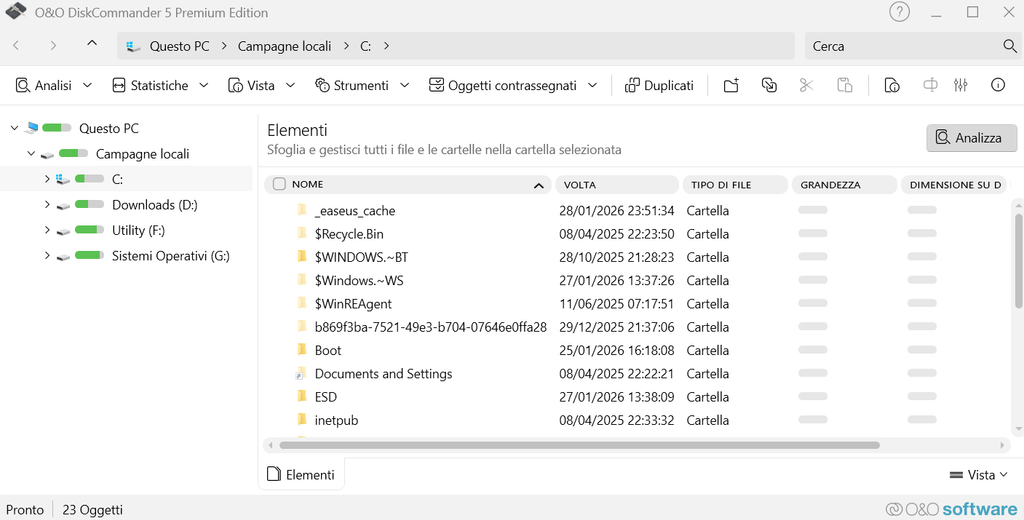This screenshot has width=1024, height=520.
Task: Click the usage bar of C: drive
Action: 89,178
